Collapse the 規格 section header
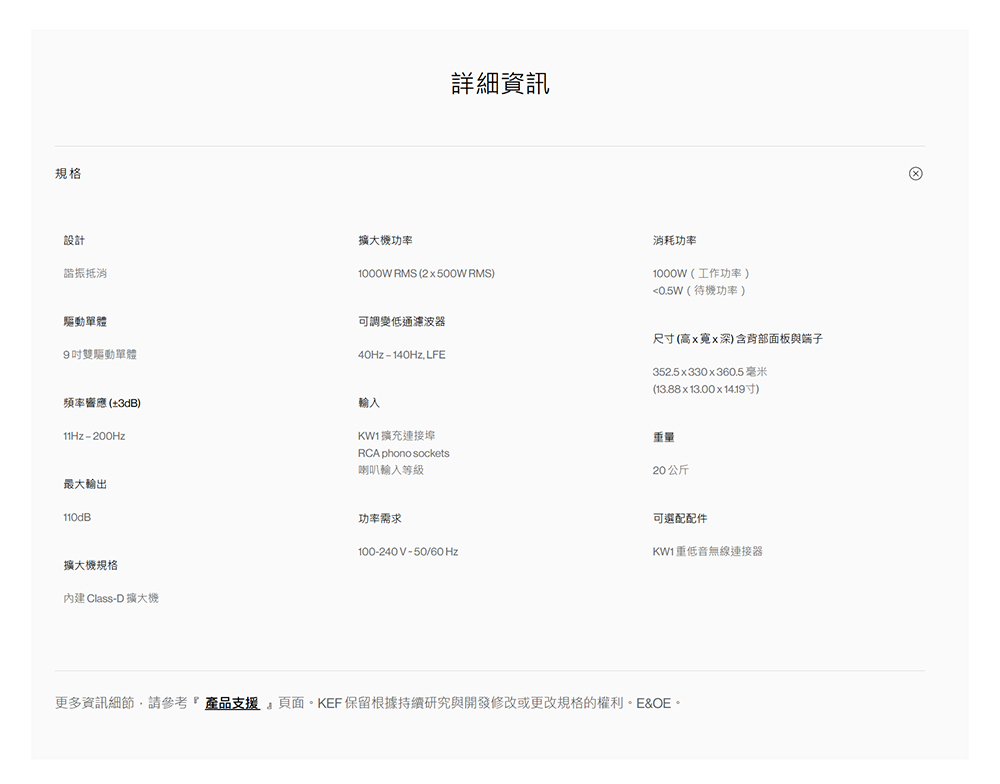1000x784 pixels. click(69, 174)
